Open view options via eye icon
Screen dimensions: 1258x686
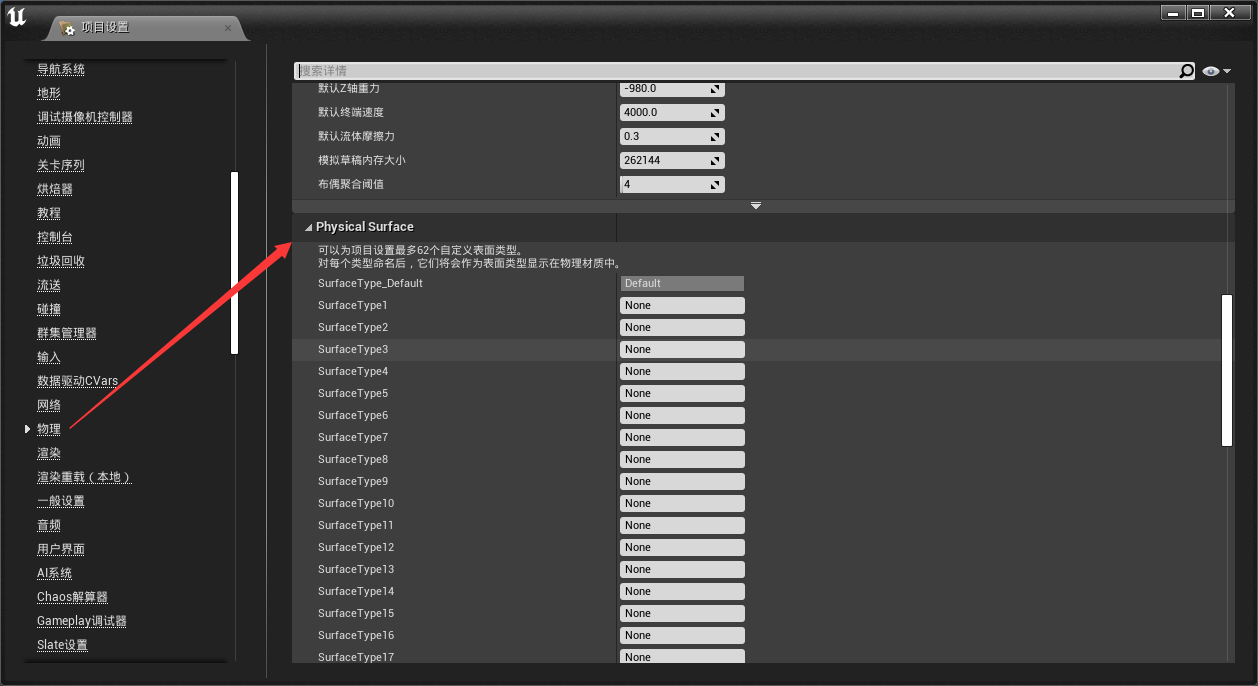point(1211,71)
